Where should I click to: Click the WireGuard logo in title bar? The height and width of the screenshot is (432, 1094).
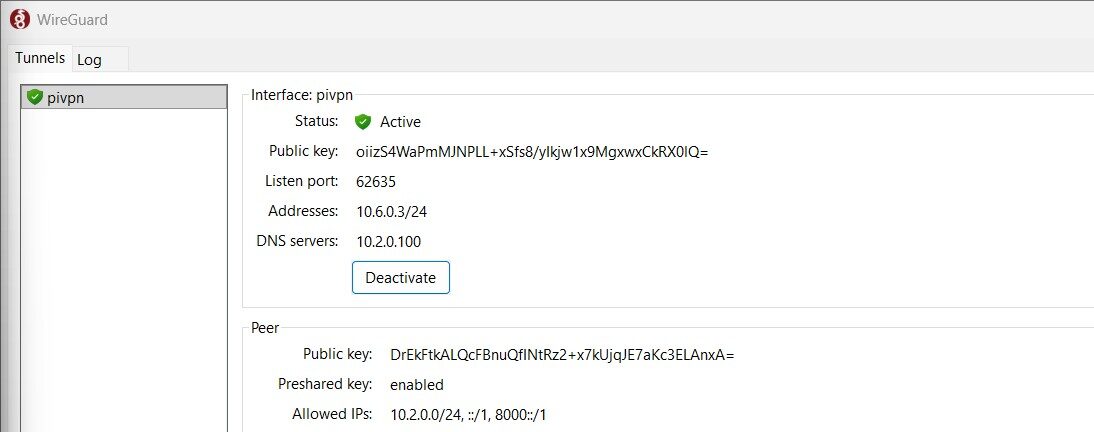tap(19, 18)
